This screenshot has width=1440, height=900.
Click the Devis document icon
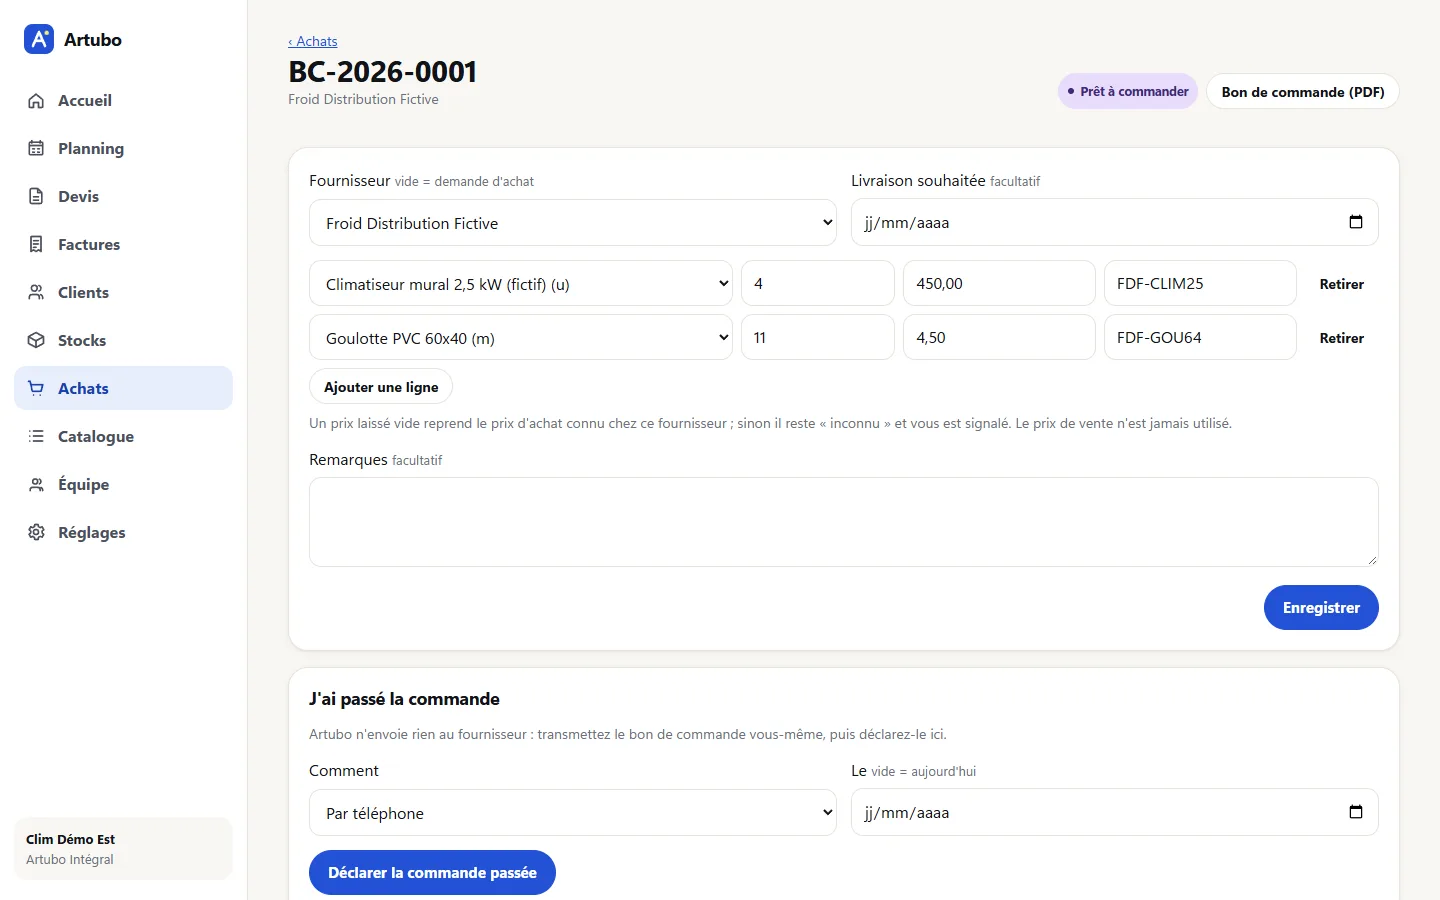pos(36,197)
